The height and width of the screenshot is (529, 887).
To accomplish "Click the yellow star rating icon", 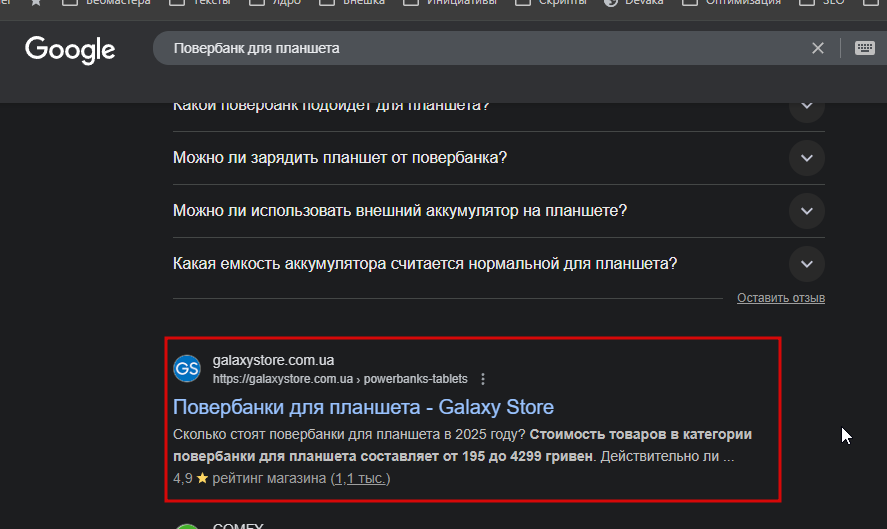I will tap(203, 478).
